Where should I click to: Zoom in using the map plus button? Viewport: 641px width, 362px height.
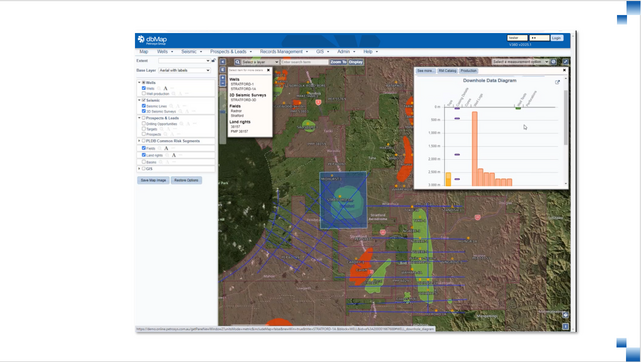point(223,78)
